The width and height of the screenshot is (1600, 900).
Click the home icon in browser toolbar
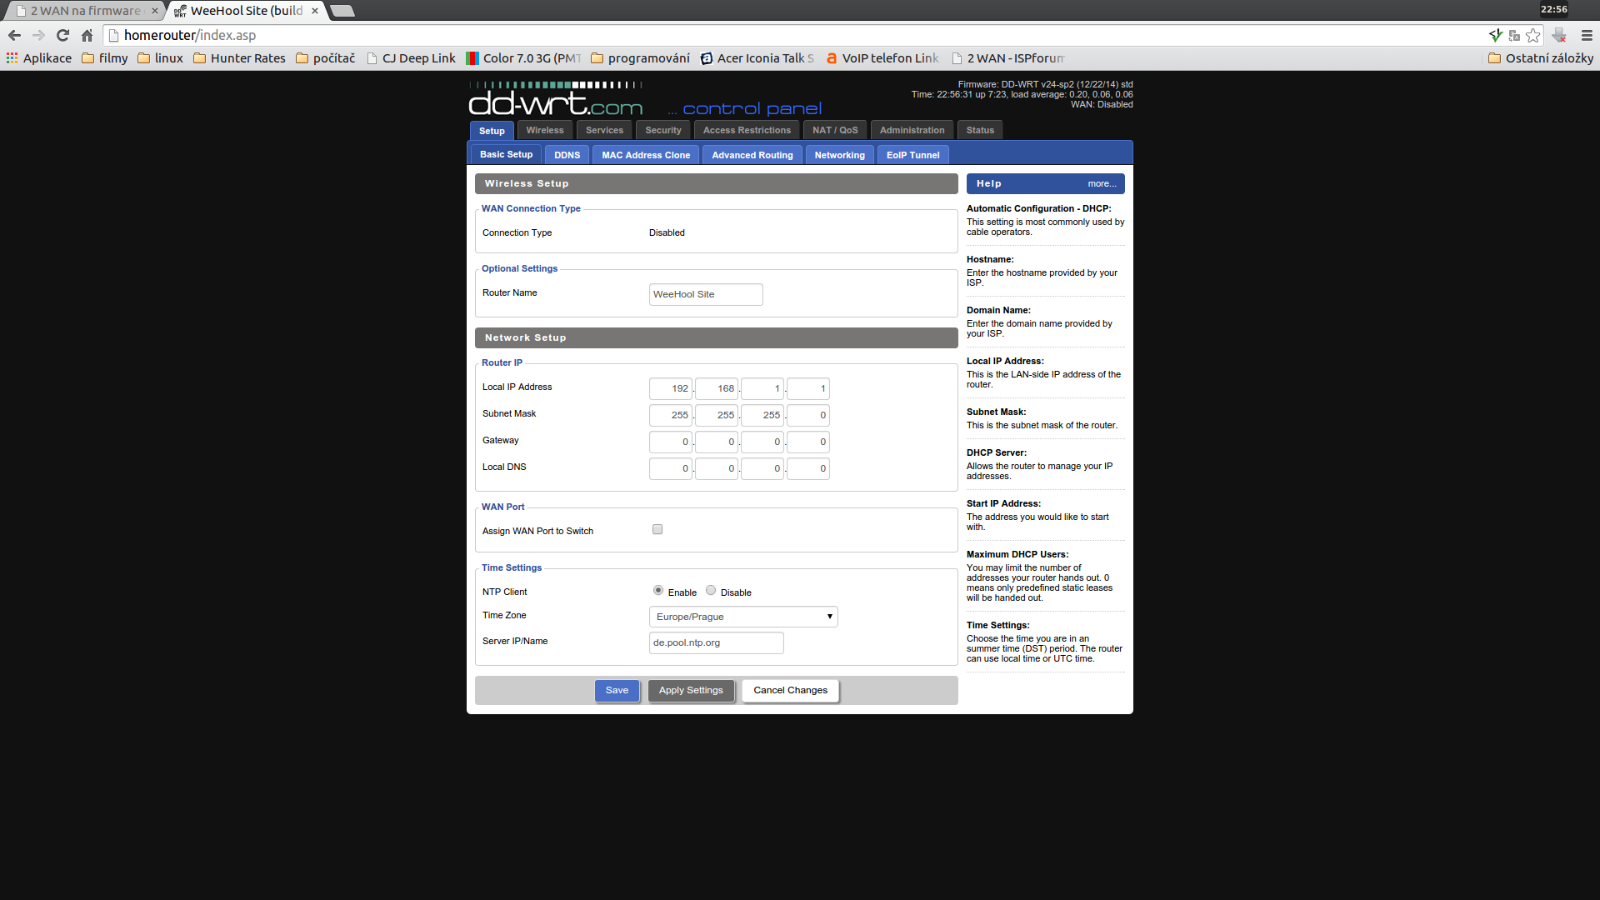click(x=87, y=35)
